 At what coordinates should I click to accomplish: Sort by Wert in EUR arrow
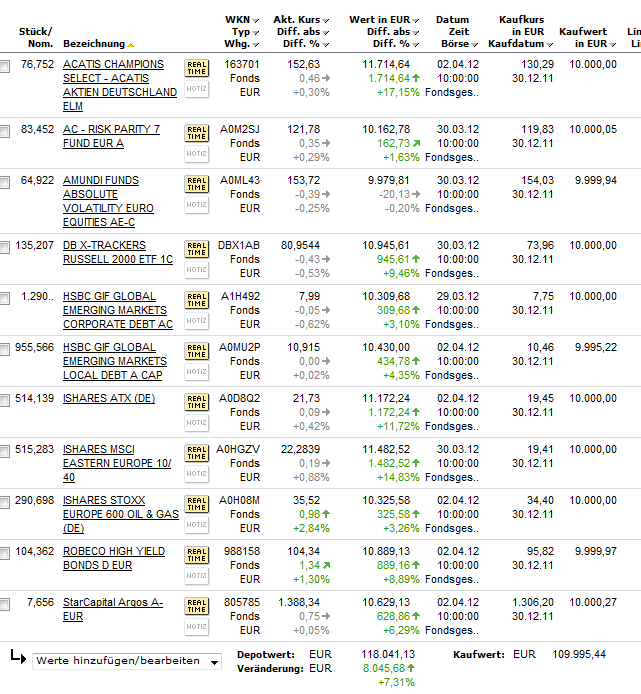point(416,21)
